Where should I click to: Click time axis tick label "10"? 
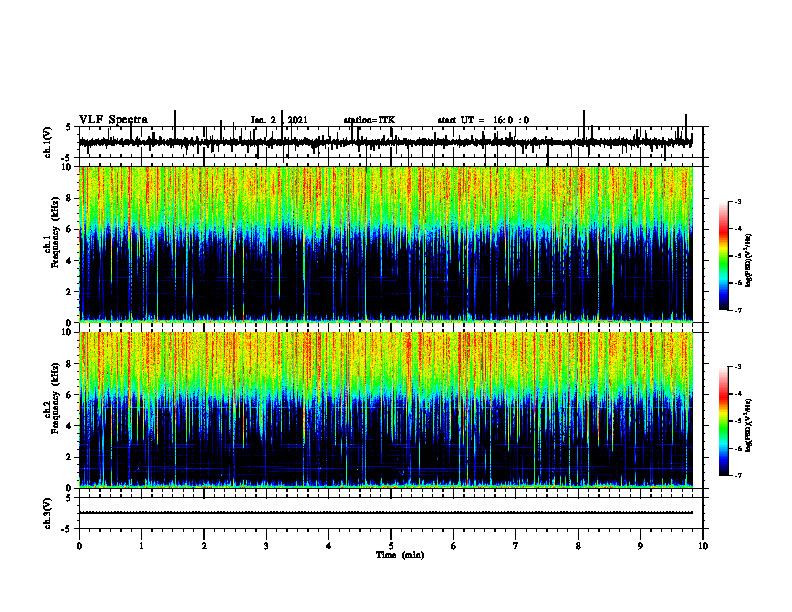point(703,546)
